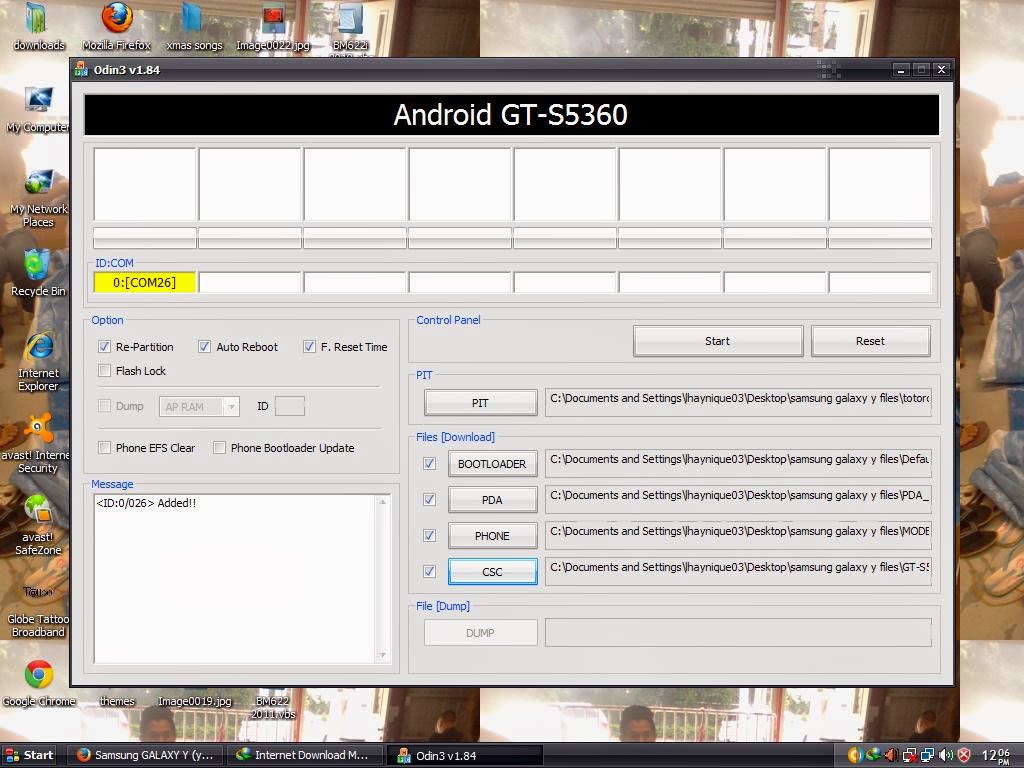The height and width of the screenshot is (768, 1024).
Task: Click the PHONE browse button
Action: (x=492, y=536)
